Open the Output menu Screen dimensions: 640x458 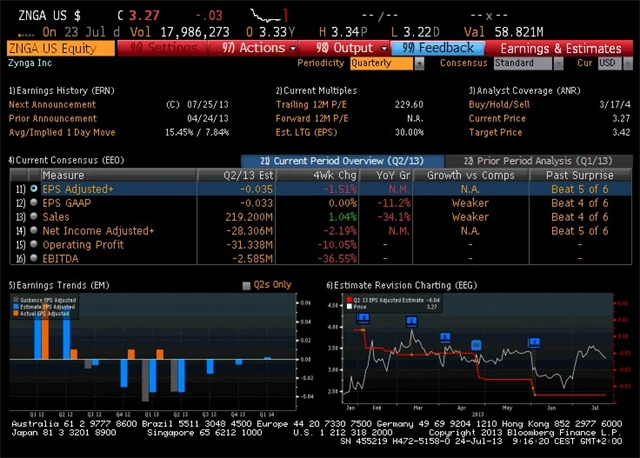coord(344,48)
